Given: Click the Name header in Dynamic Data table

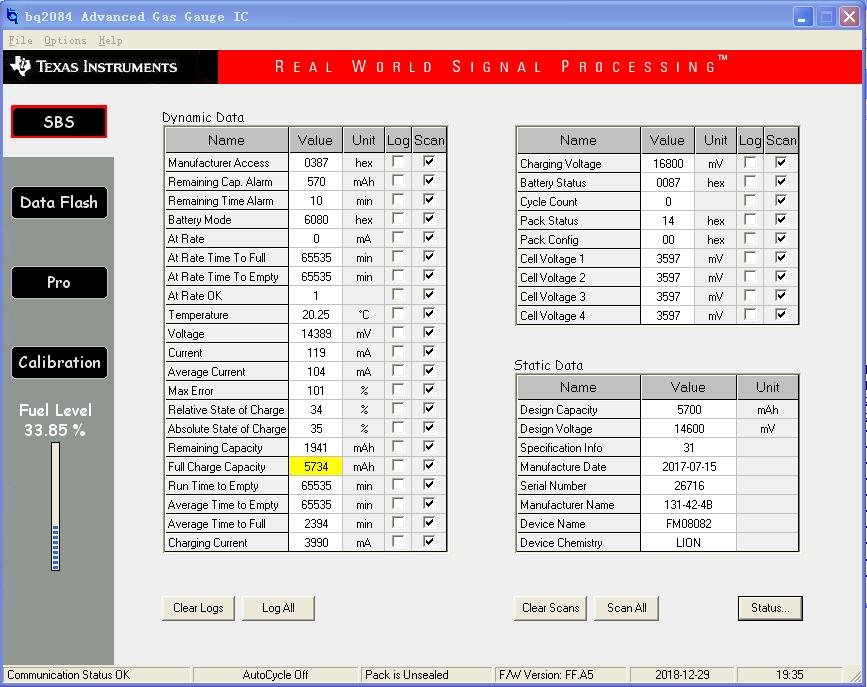Looking at the screenshot, I should (x=226, y=140).
